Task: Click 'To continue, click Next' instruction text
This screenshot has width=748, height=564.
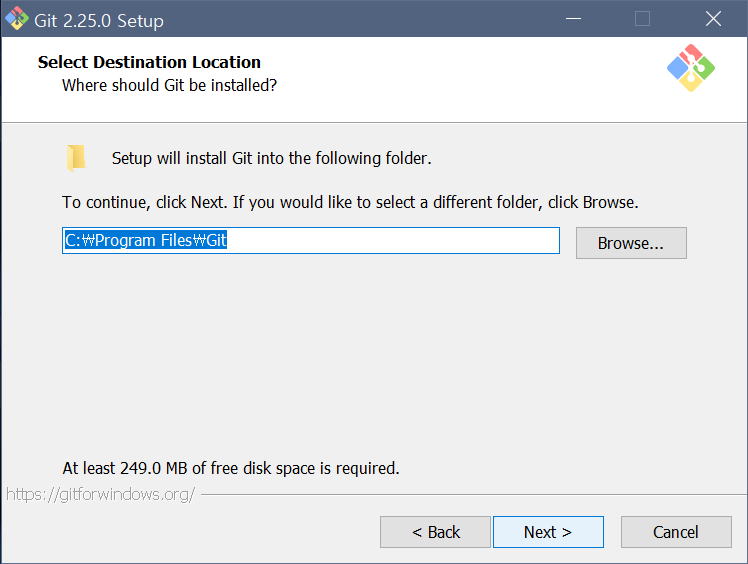Action: coord(350,202)
